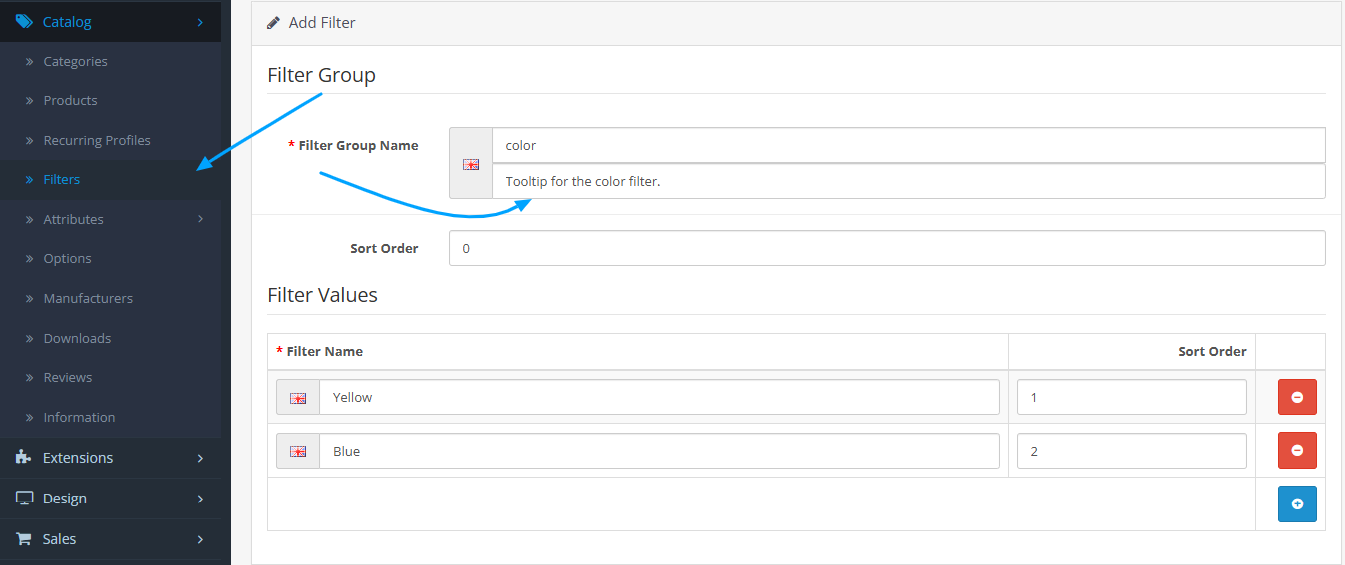
Task: Remove the Yellow filter row
Action: (1297, 397)
